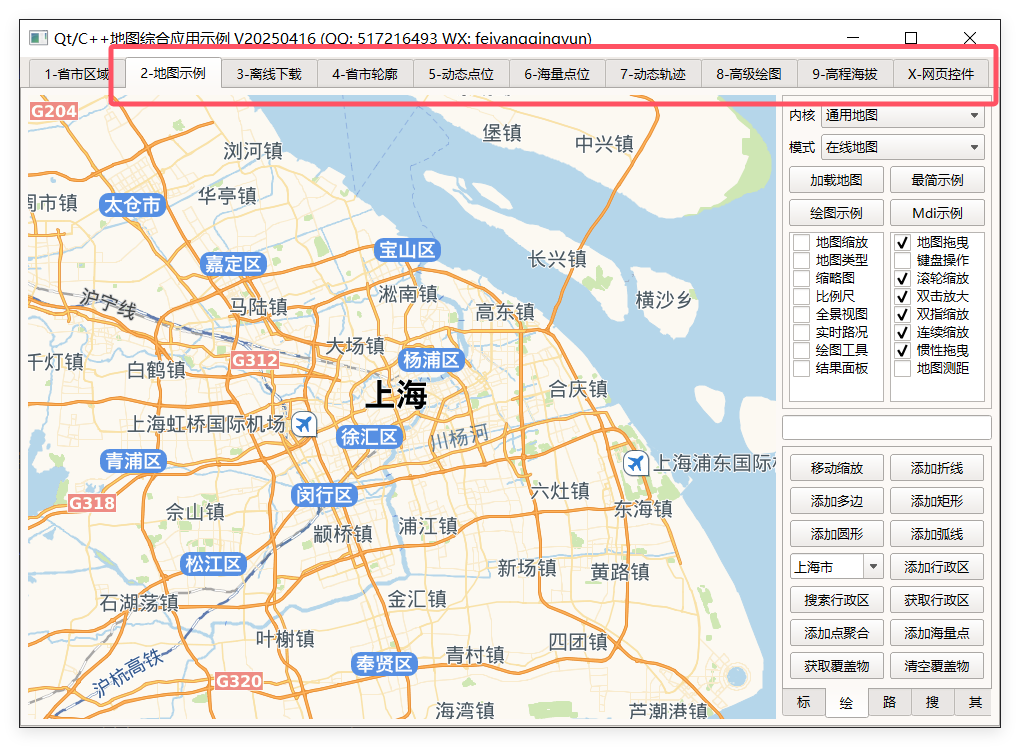
Task: Select the bottom 其 tab
Action: 974,702
